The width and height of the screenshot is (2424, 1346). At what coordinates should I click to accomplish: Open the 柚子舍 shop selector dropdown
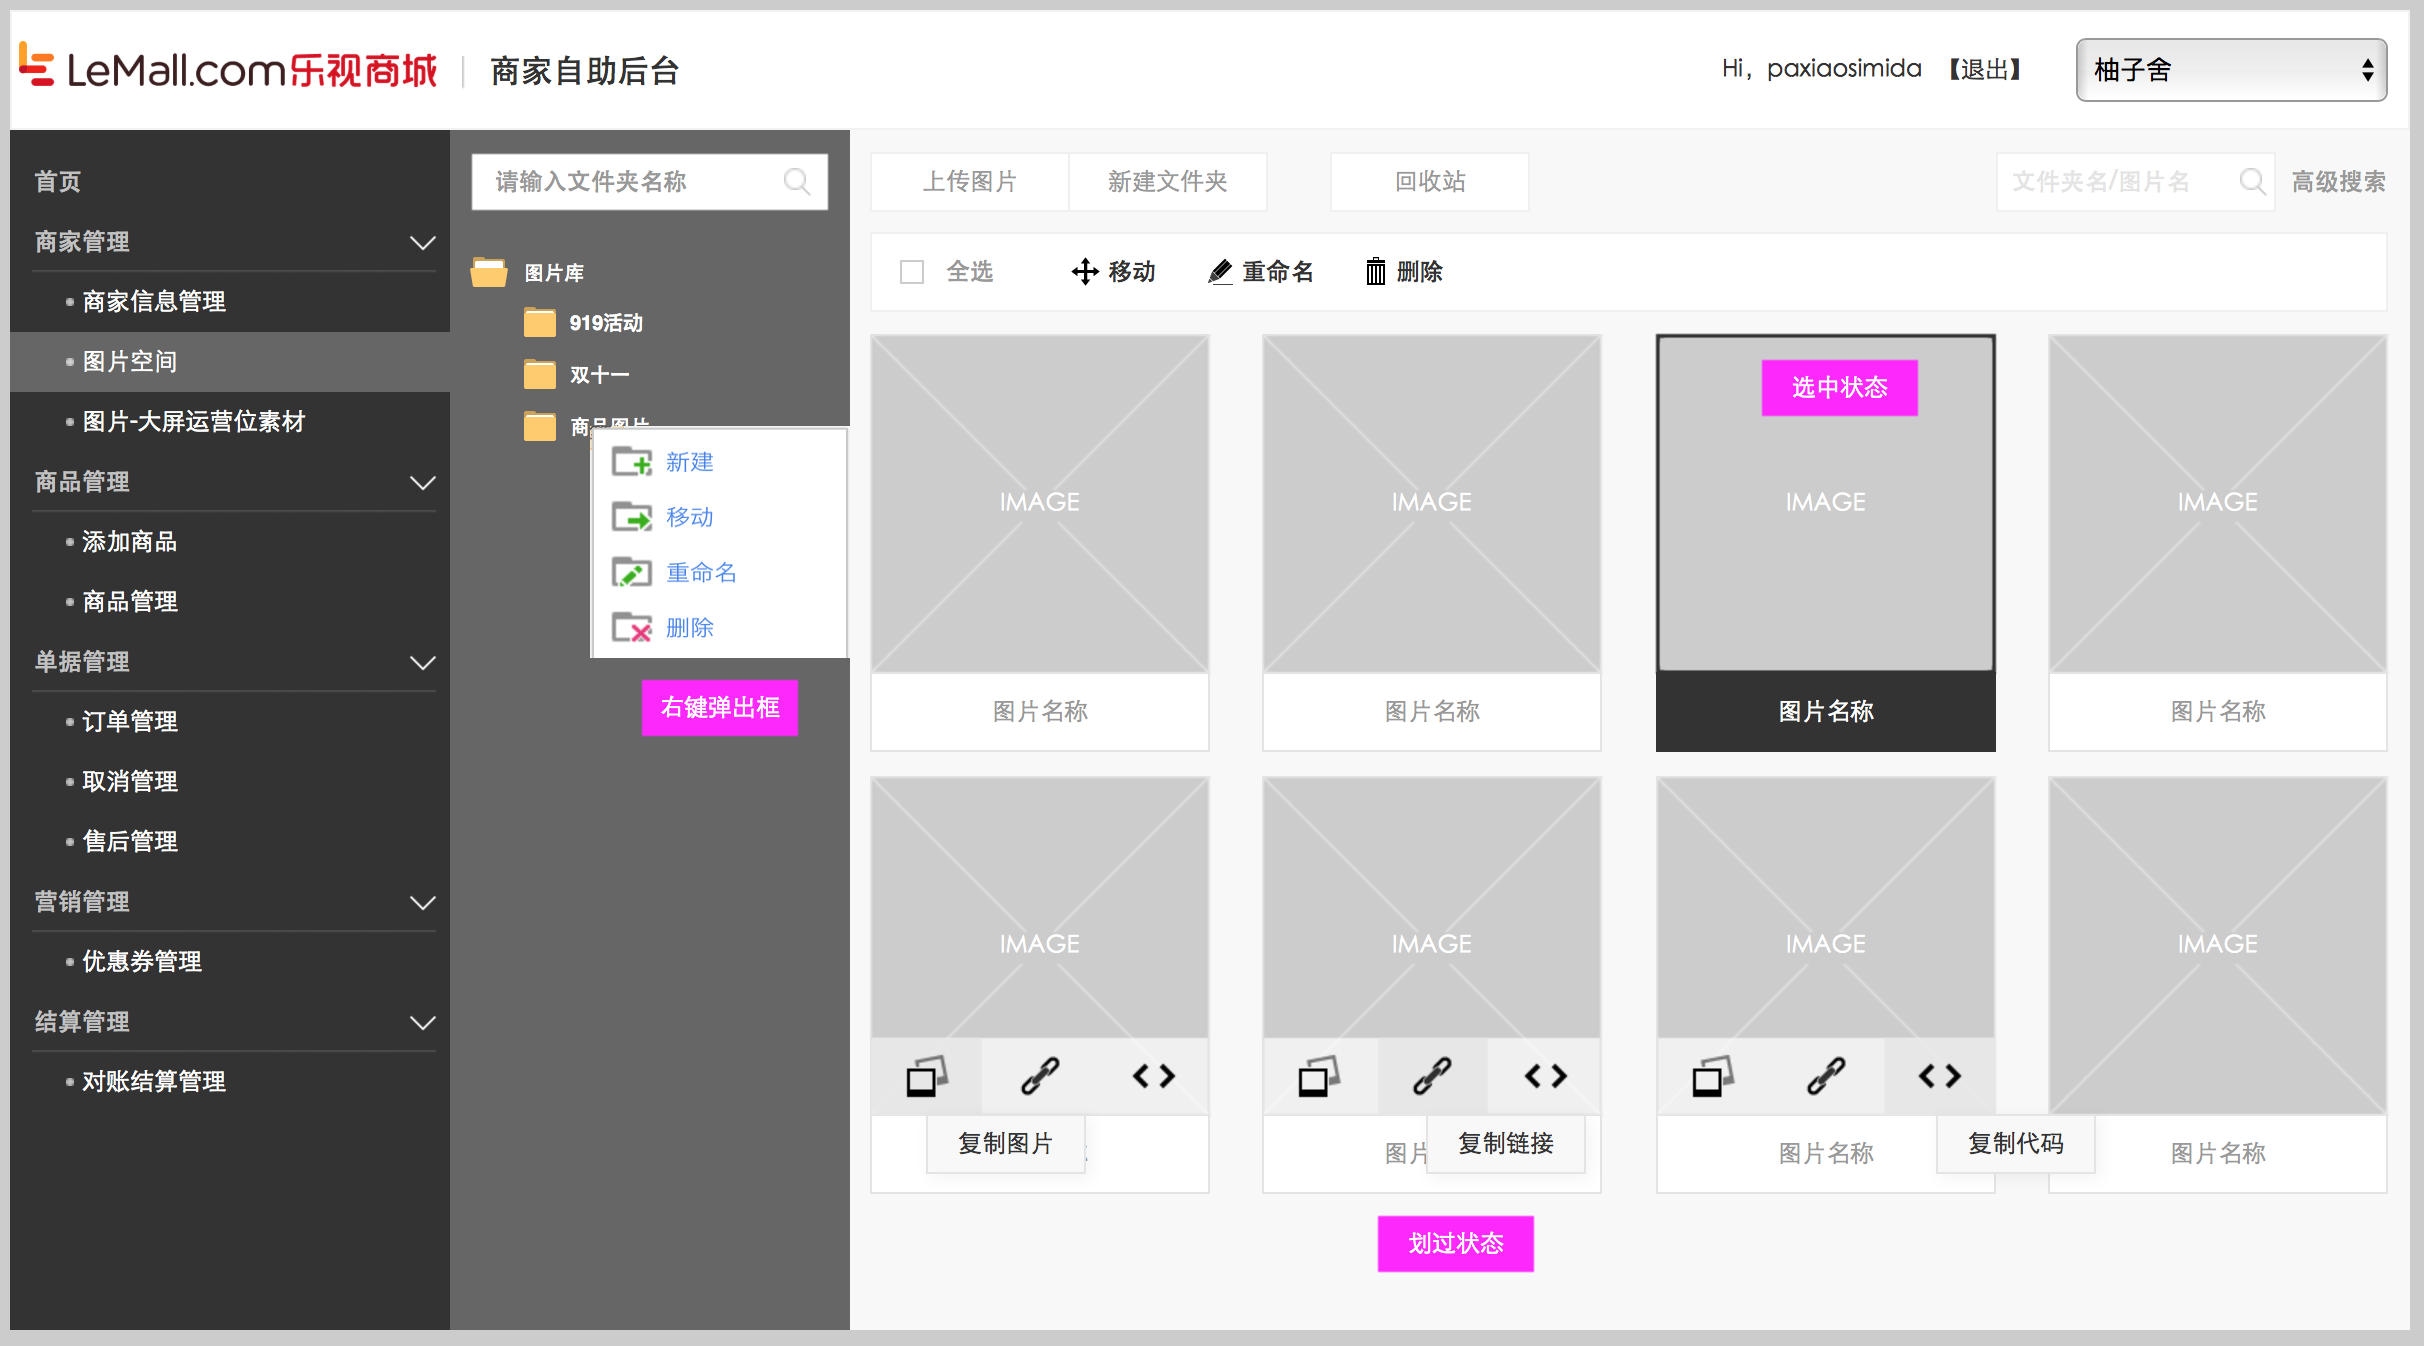click(x=2231, y=70)
